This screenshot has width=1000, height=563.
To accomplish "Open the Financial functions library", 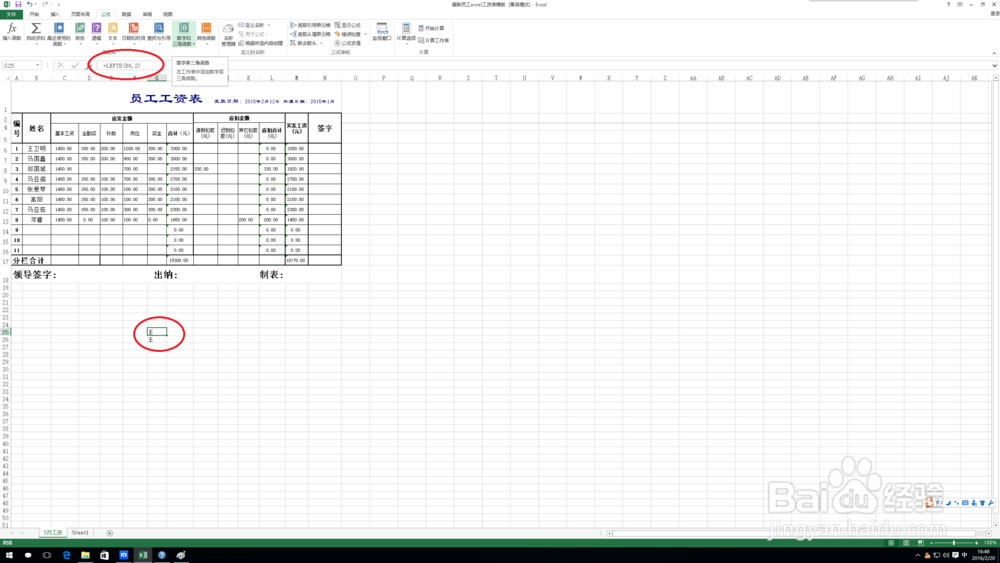I will point(80,32).
